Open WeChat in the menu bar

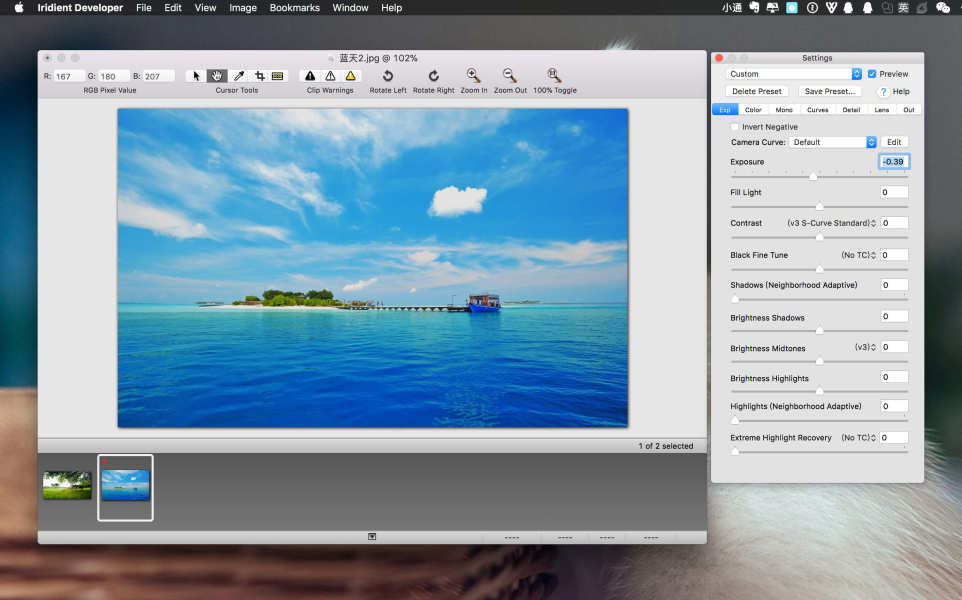pyautogui.click(x=943, y=8)
